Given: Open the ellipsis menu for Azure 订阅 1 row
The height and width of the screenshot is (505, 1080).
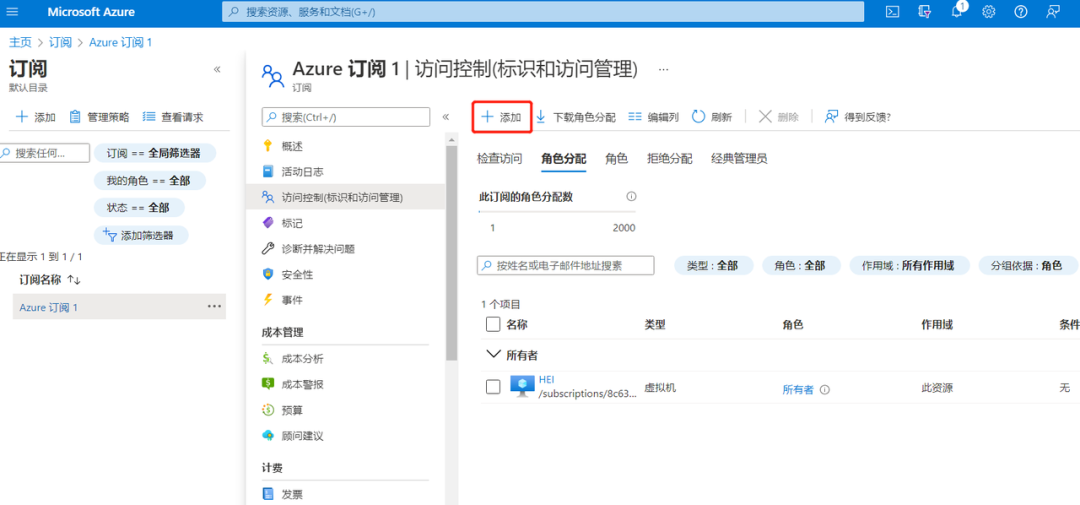Looking at the screenshot, I should [214, 307].
